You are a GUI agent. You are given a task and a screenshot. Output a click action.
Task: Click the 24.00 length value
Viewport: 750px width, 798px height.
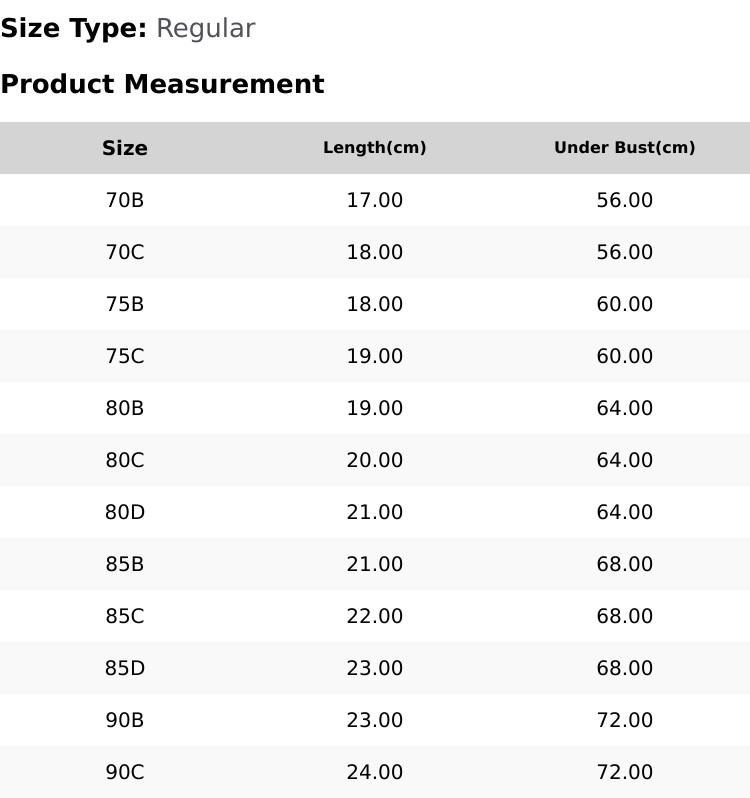(x=374, y=772)
